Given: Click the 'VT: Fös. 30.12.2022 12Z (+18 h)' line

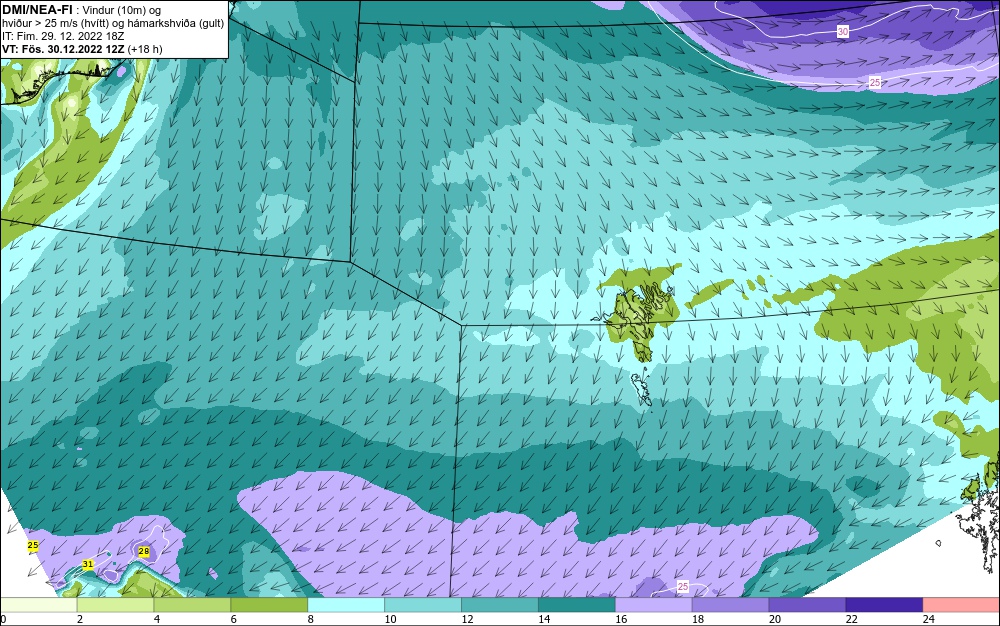Looking at the screenshot, I should pyautogui.click(x=82, y=49).
